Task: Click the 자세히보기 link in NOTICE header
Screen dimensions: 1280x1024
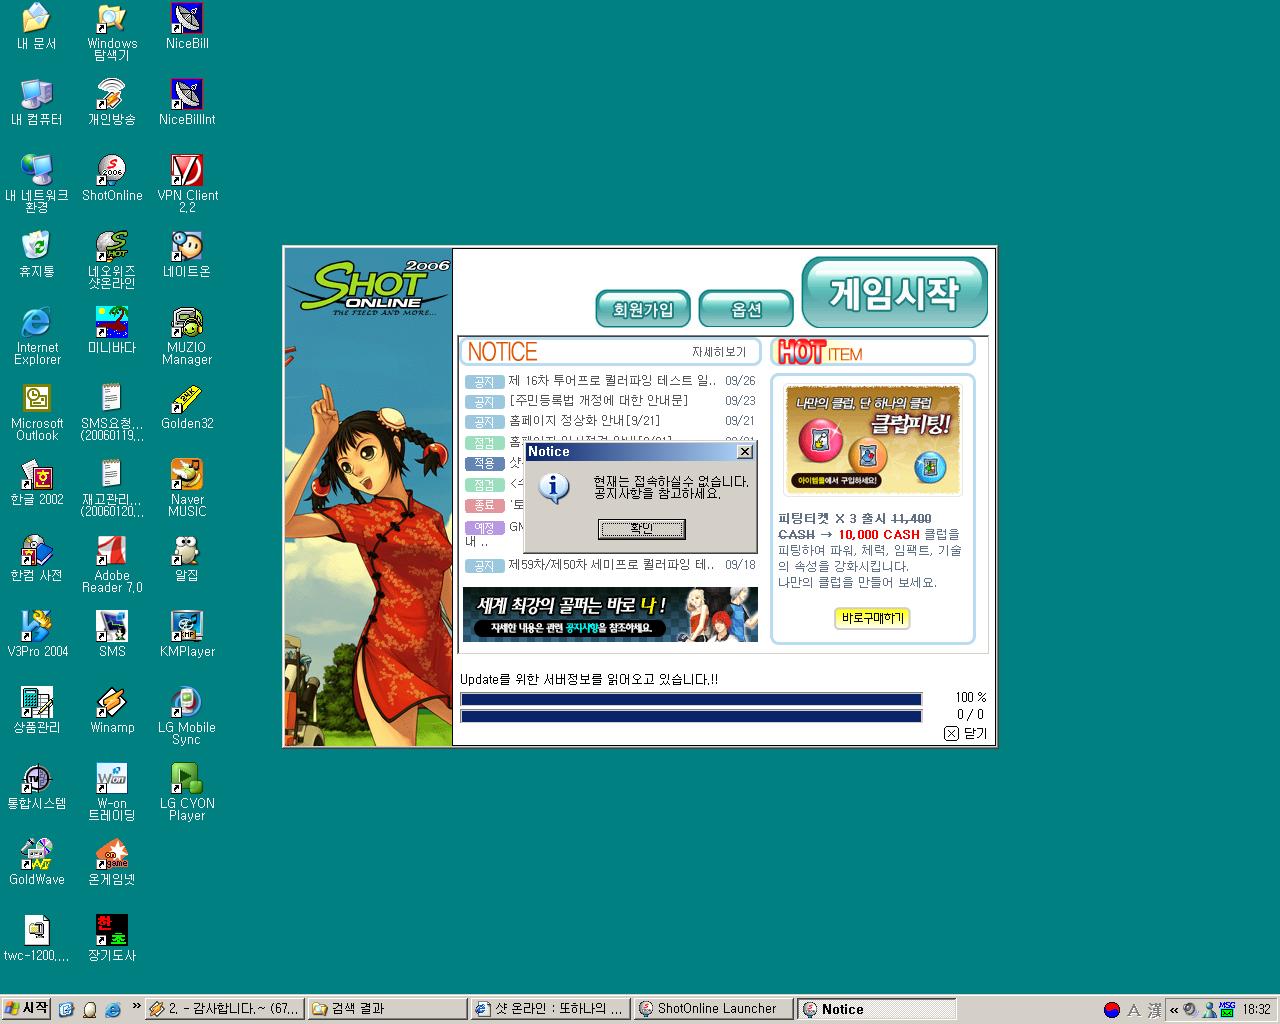Action: click(x=718, y=352)
